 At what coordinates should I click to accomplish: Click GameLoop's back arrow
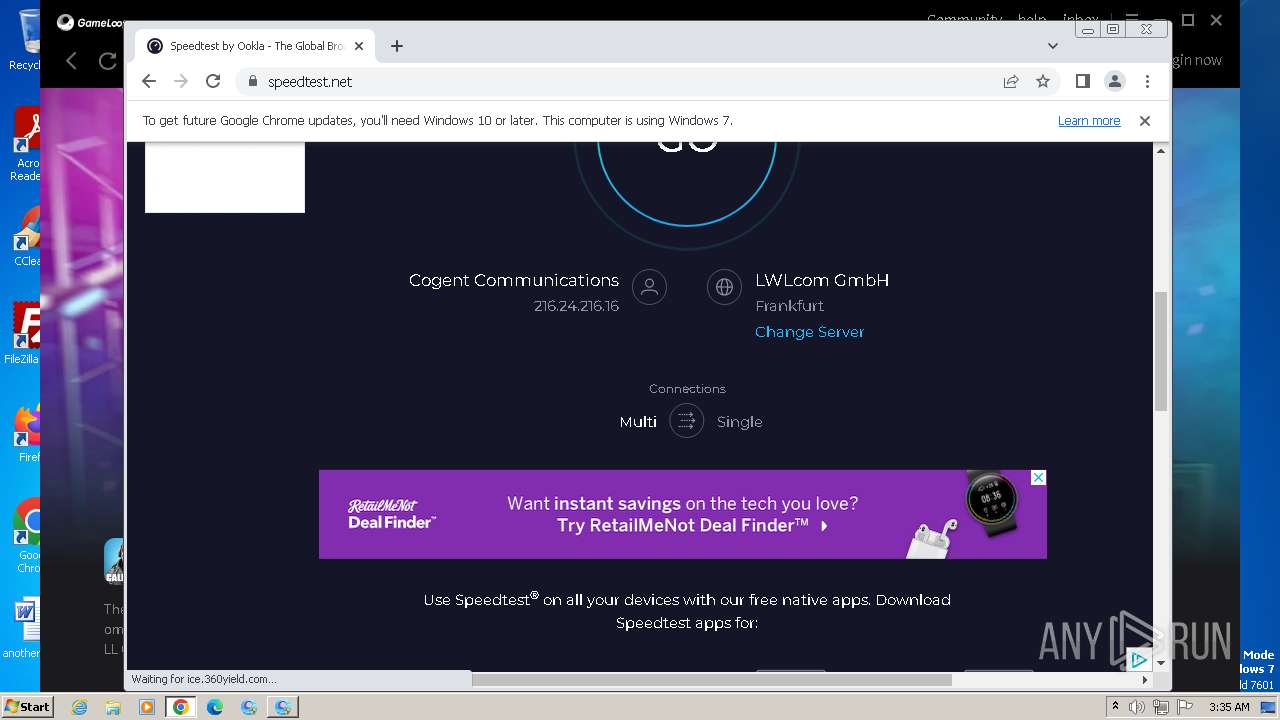click(71, 61)
